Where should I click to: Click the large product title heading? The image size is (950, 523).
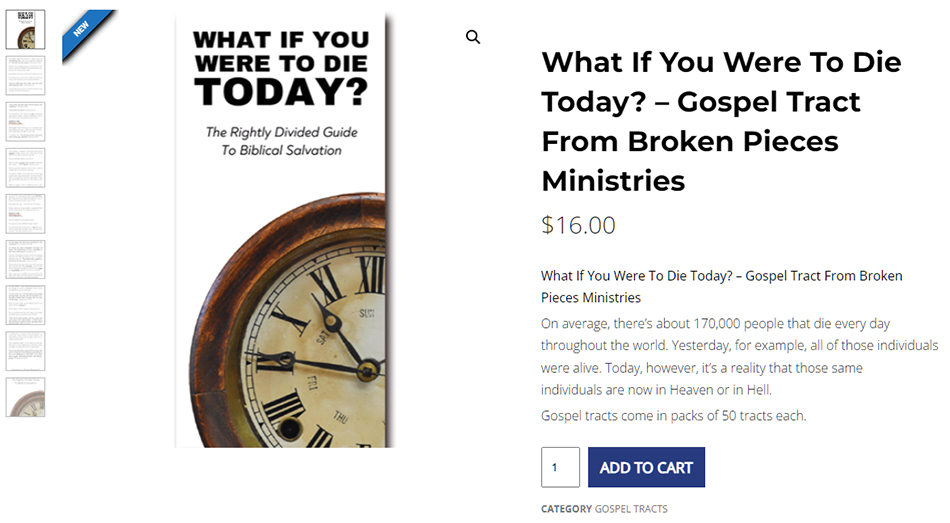[720, 121]
